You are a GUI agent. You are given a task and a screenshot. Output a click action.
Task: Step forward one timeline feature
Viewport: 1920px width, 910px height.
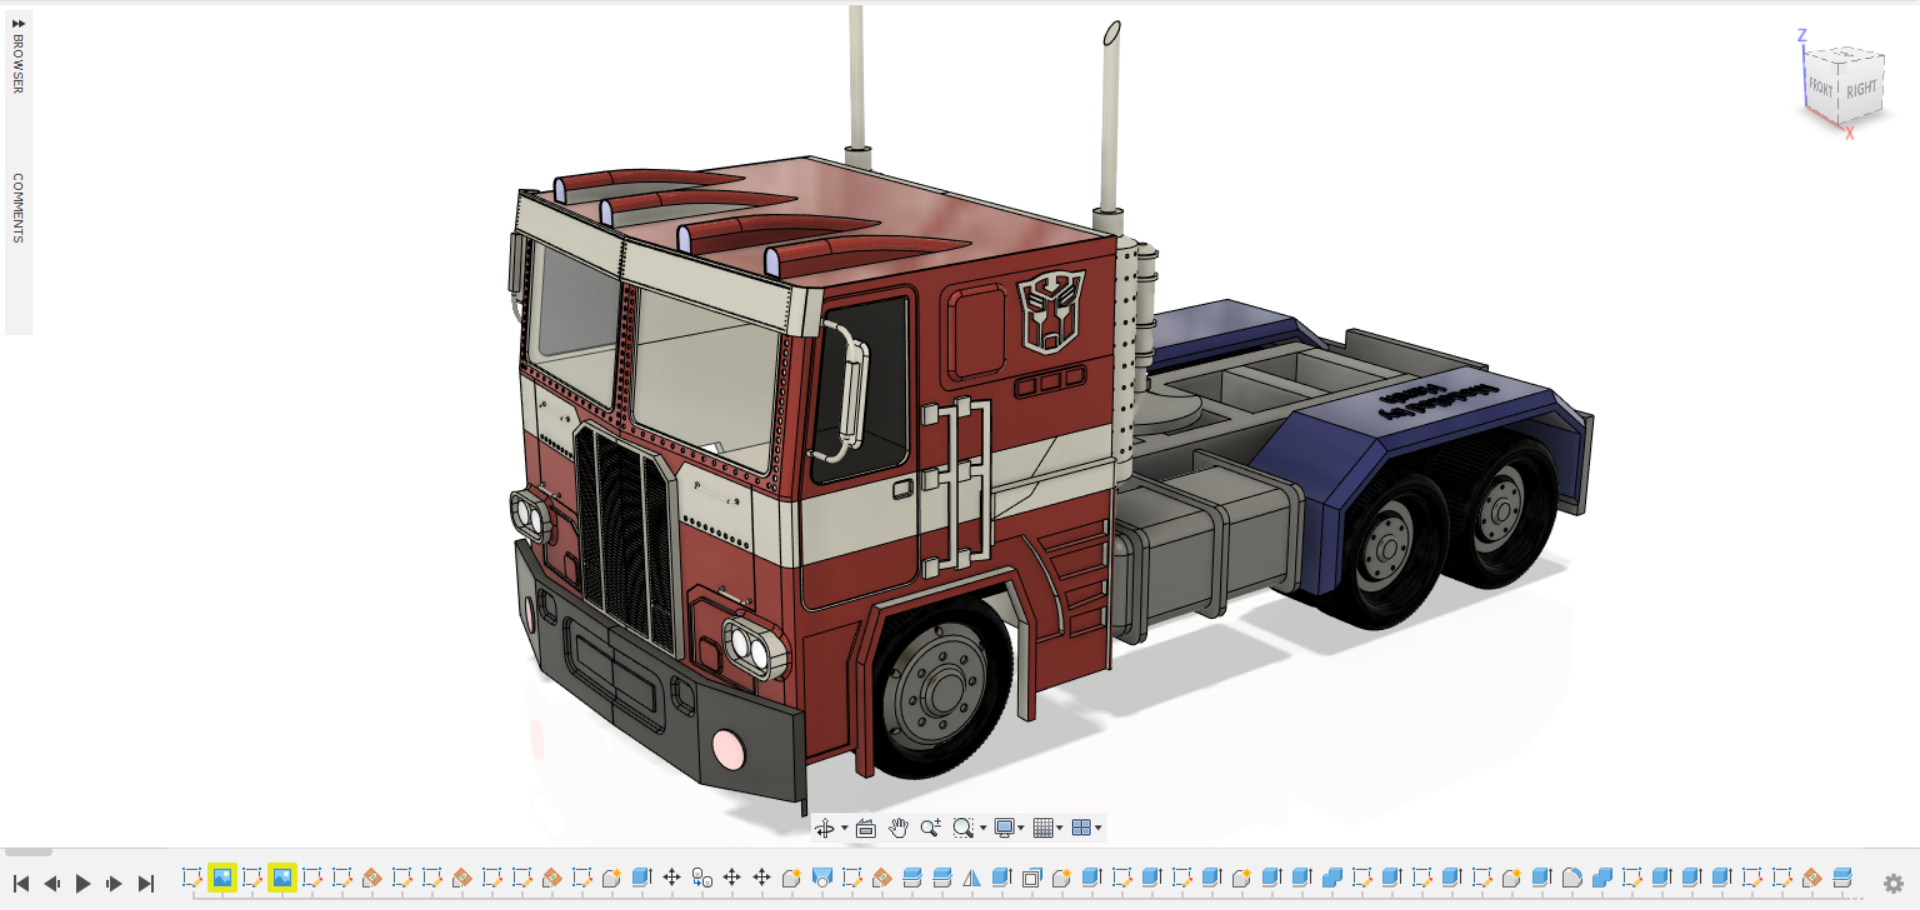tap(114, 884)
